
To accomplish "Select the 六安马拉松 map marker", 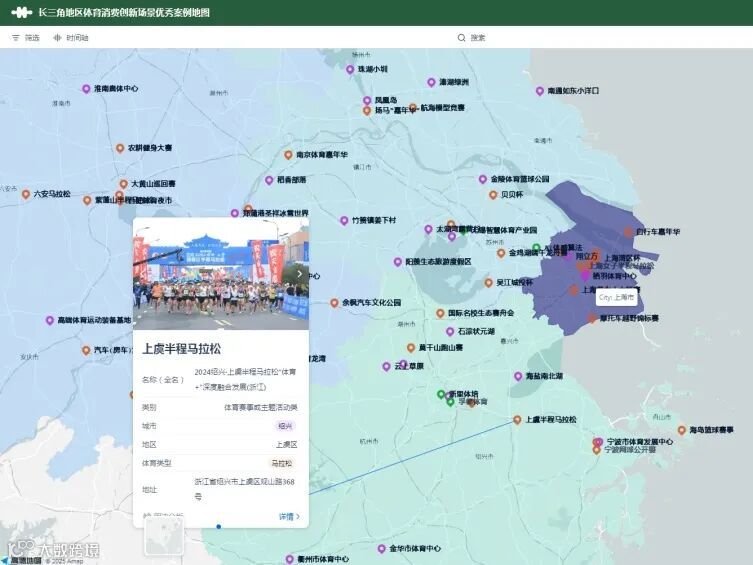I will 26,194.
